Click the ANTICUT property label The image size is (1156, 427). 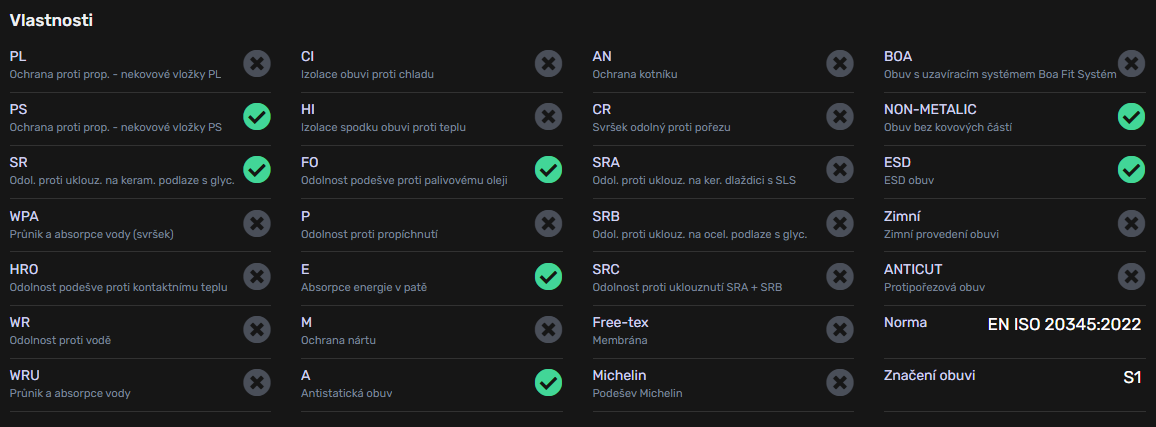pyautogui.click(x=913, y=270)
